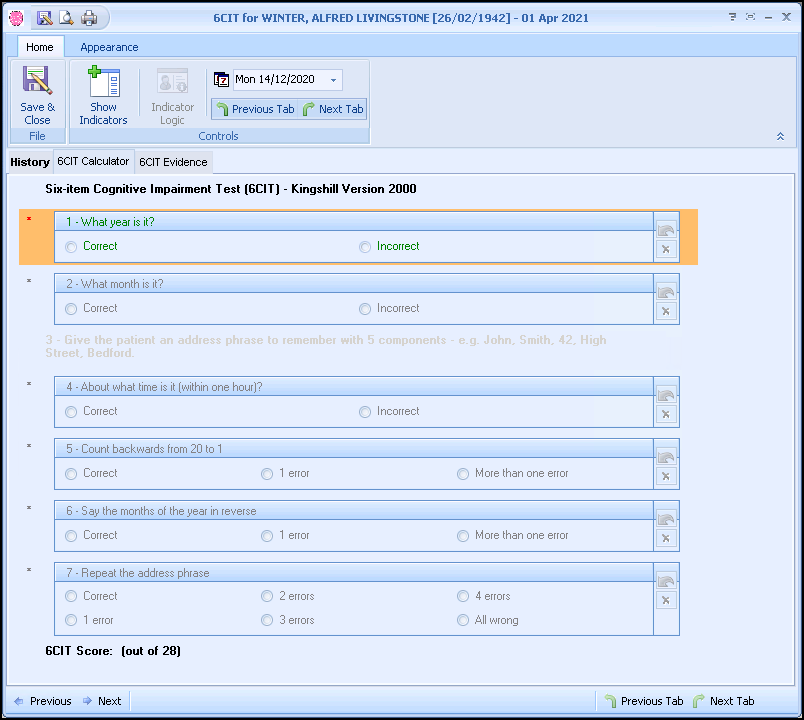Select More than one error for question 5

point(462,473)
